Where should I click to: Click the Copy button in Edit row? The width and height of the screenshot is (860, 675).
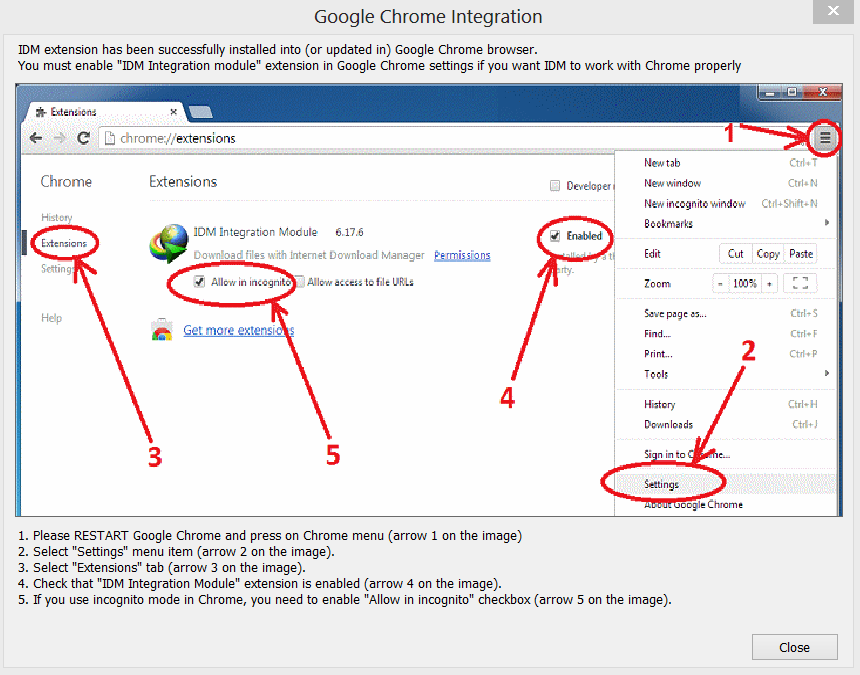tap(768, 254)
